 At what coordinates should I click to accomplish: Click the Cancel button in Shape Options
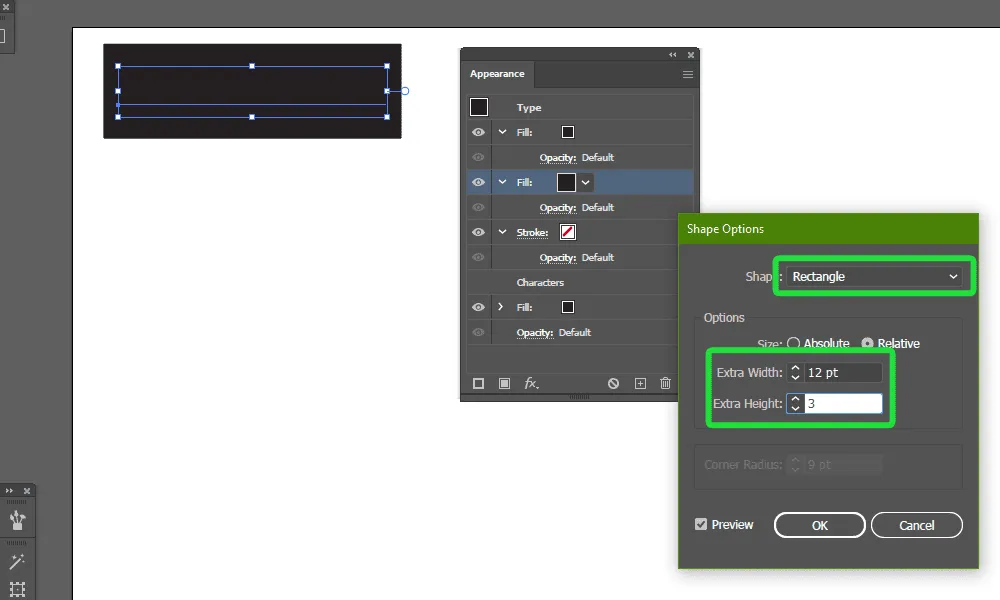(x=916, y=525)
